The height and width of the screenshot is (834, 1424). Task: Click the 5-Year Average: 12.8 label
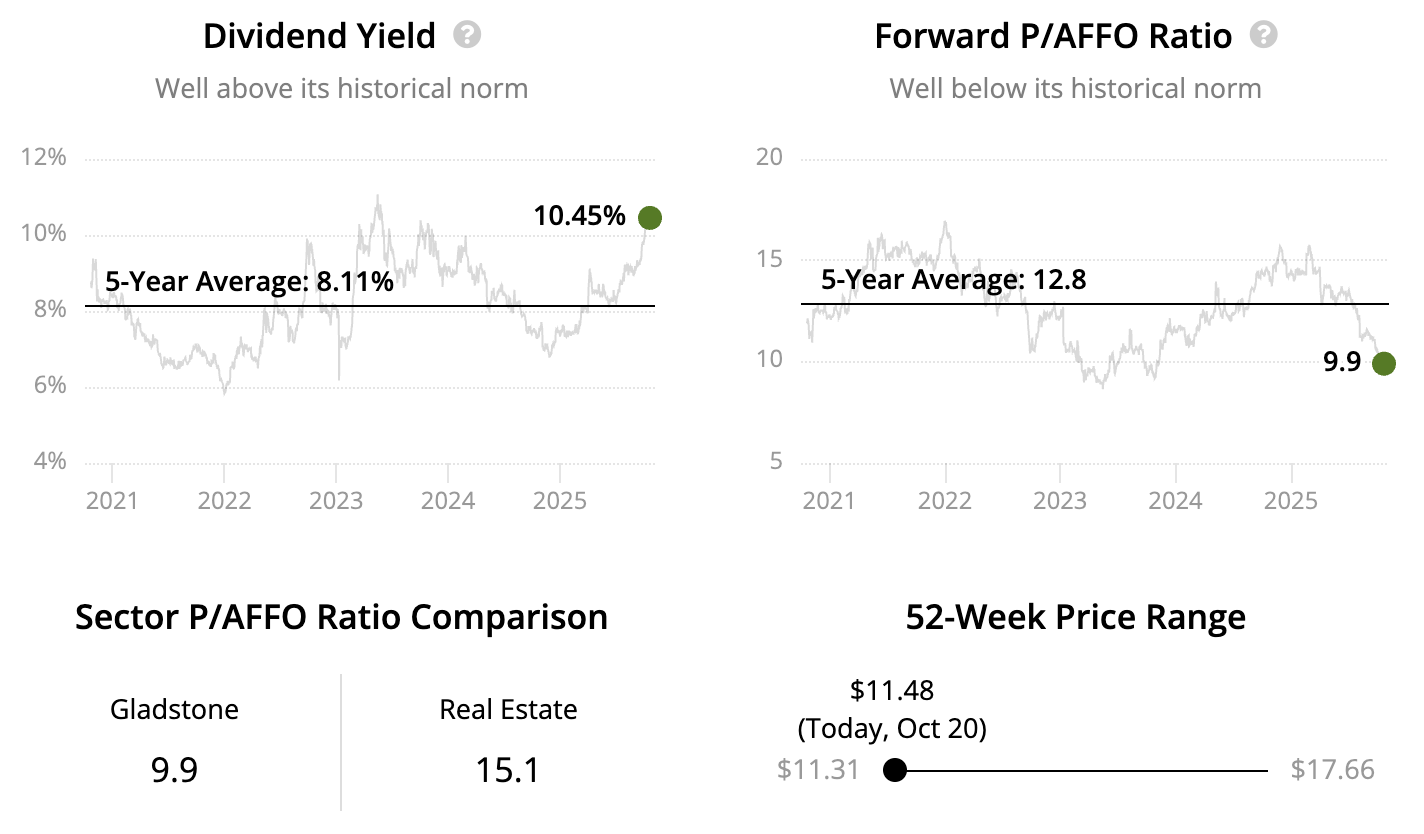[953, 279]
